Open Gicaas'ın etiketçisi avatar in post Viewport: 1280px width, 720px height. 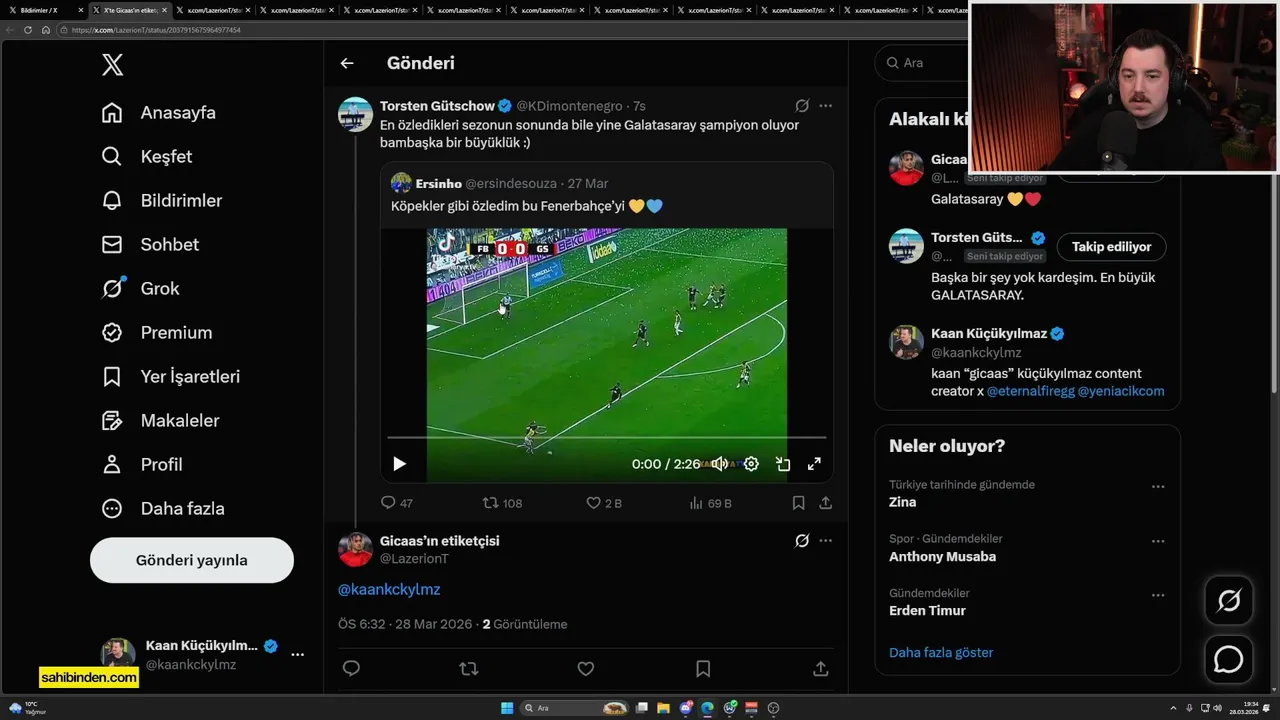355,550
